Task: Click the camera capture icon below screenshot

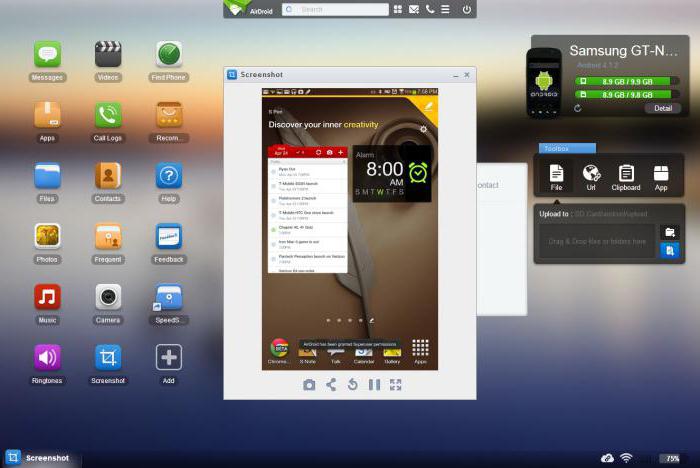Action: [x=309, y=385]
